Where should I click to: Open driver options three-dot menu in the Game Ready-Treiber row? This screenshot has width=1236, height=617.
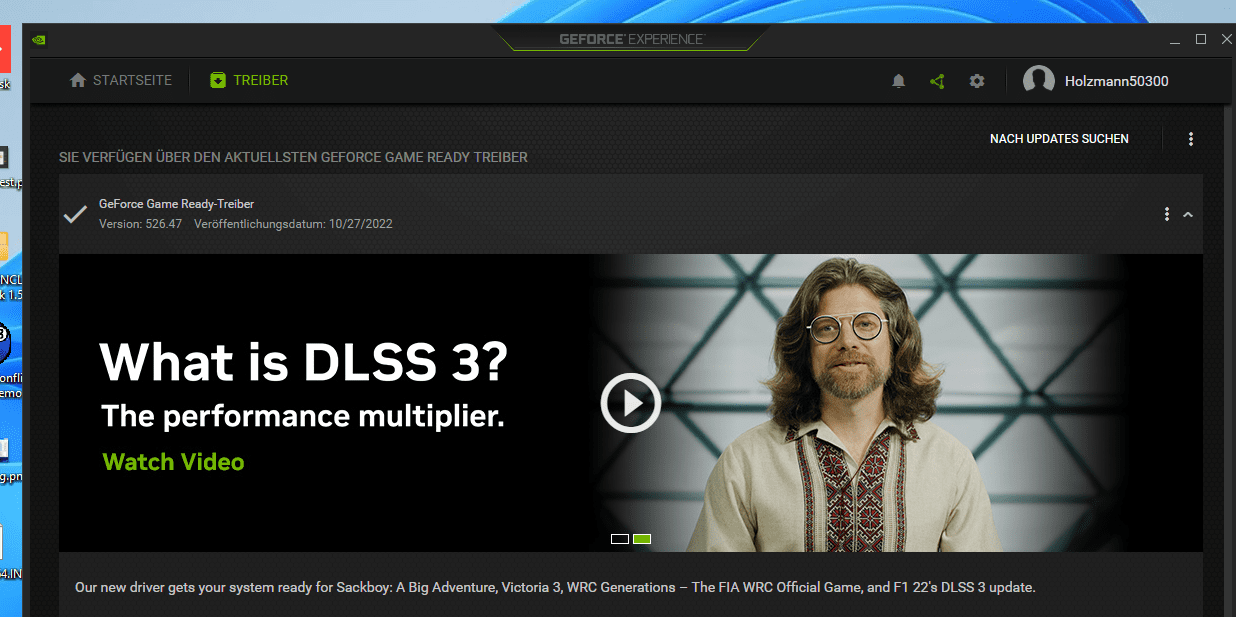[x=1166, y=214]
